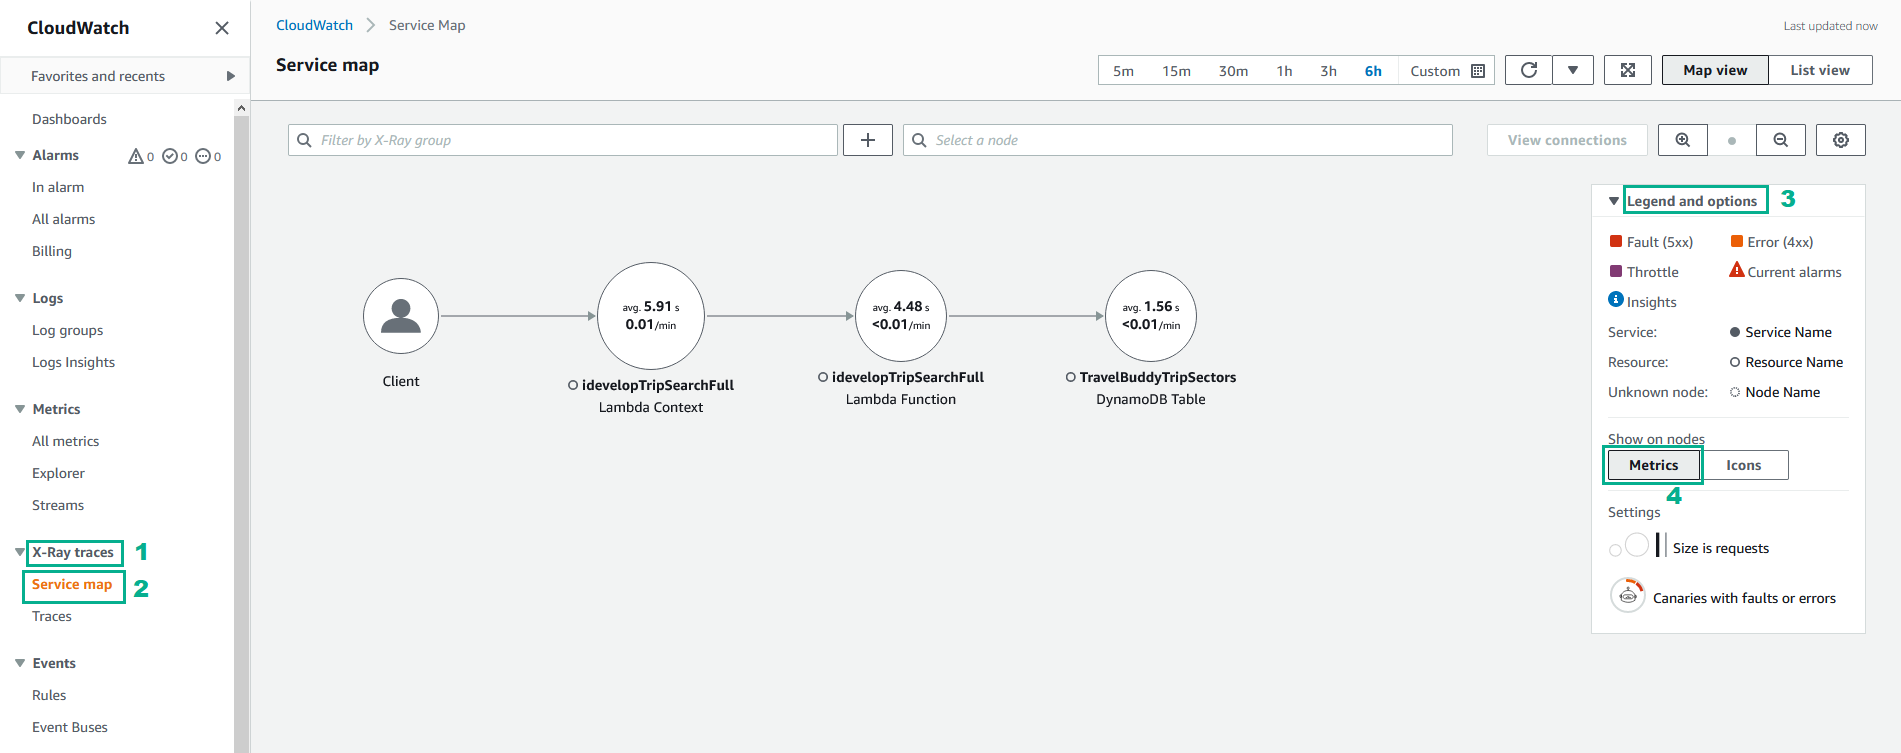Zoom in on the service map
The image size is (1901, 753).
[x=1683, y=140]
